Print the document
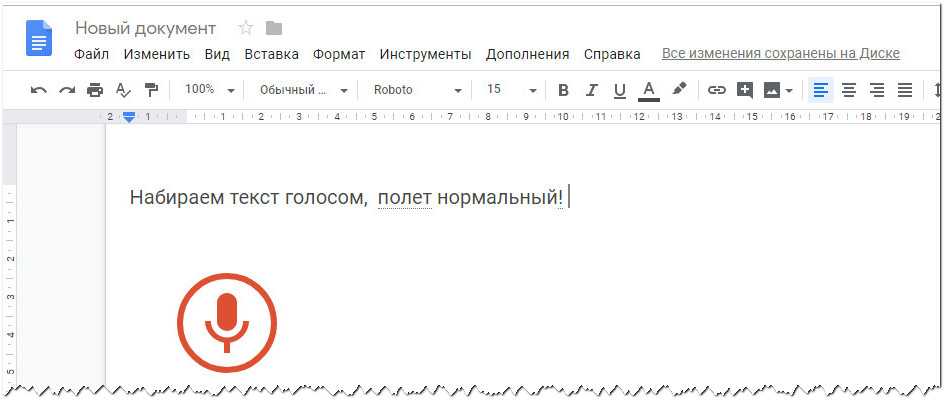 (x=95, y=90)
